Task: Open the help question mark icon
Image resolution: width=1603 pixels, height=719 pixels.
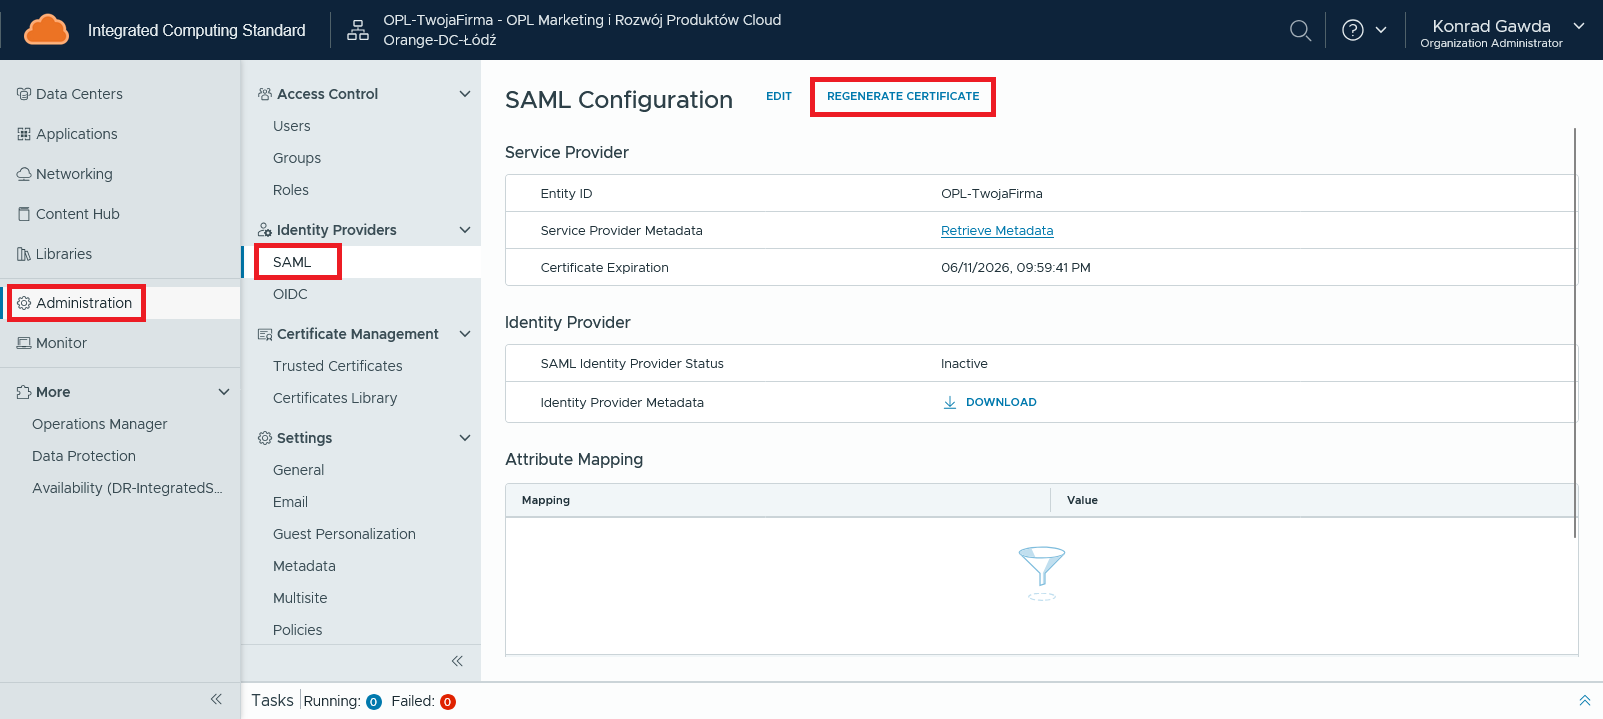Action: coord(1353,31)
